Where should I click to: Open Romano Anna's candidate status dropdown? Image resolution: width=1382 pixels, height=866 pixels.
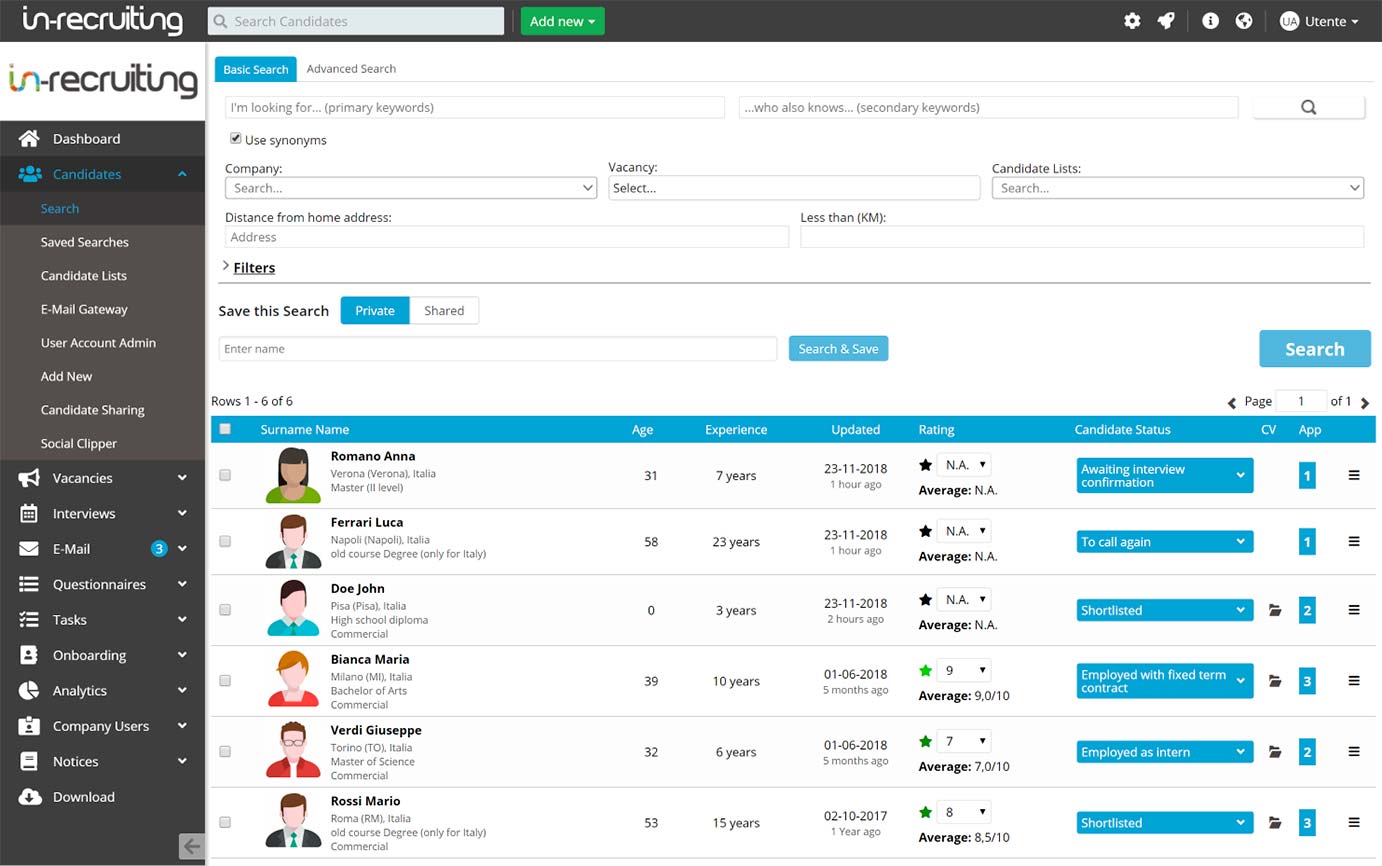pyautogui.click(x=1165, y=475)
